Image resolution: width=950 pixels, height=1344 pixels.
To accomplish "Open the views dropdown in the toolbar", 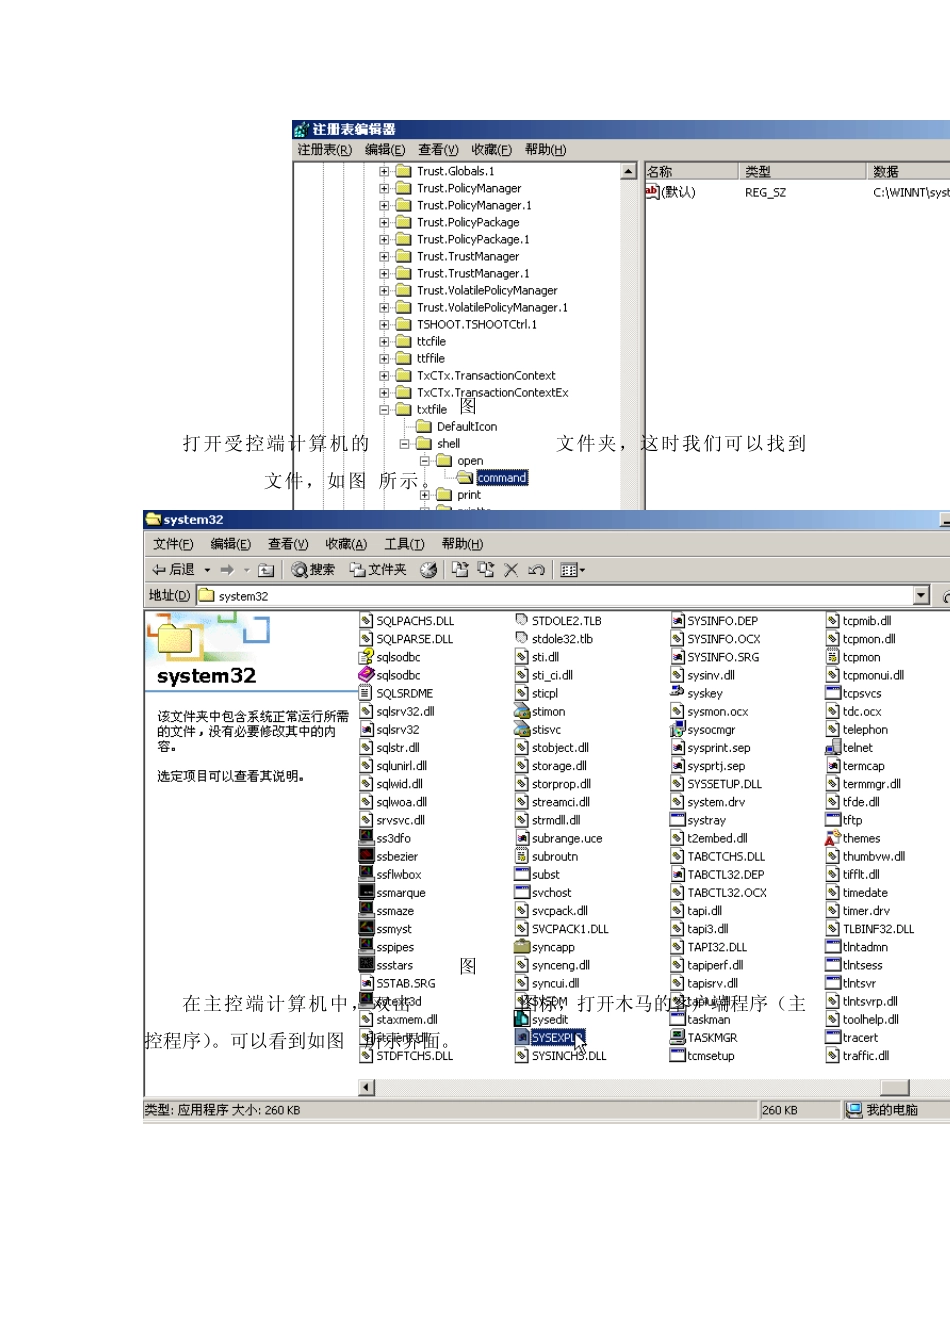I will coord(573,570).
